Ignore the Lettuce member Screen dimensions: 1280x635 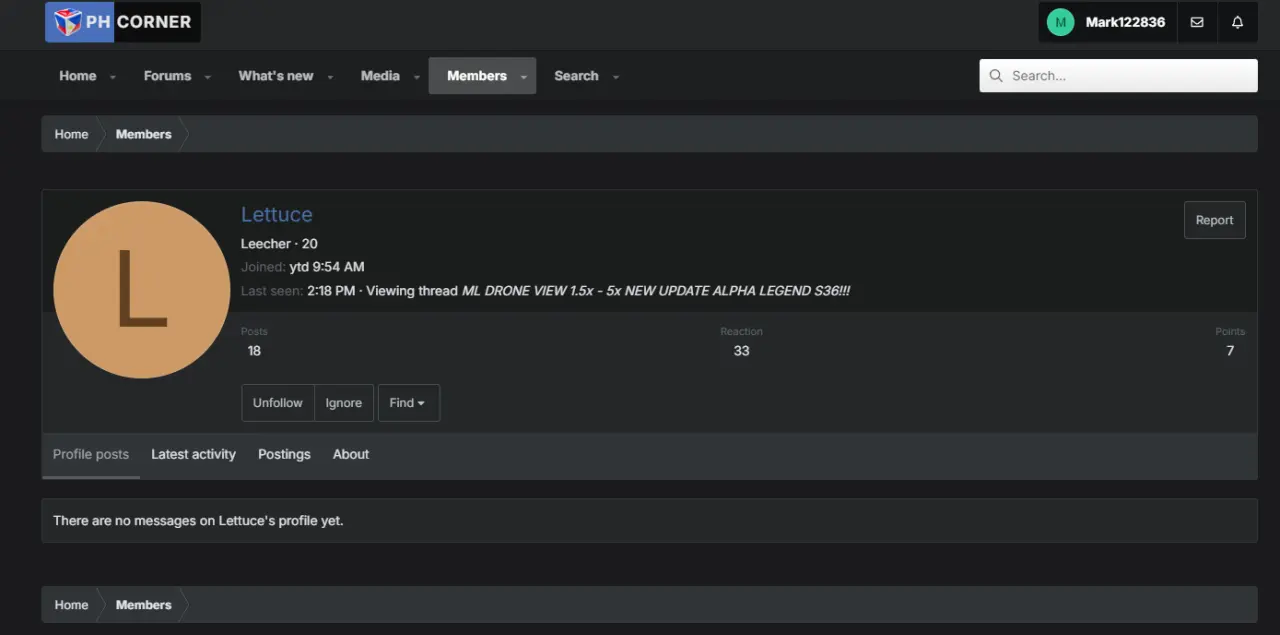coord(344,403)
